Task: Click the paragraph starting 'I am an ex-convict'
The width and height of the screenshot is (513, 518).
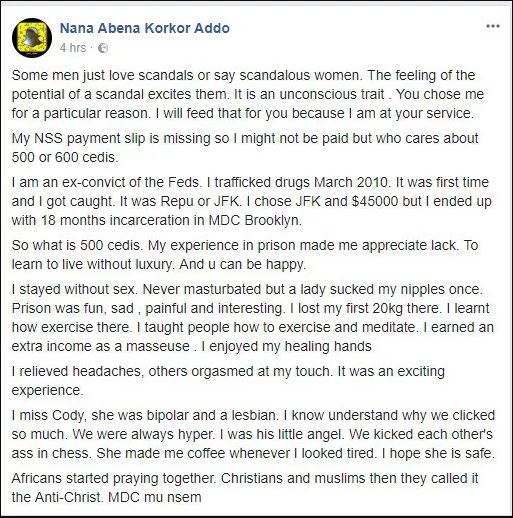Action: [251, 201]
